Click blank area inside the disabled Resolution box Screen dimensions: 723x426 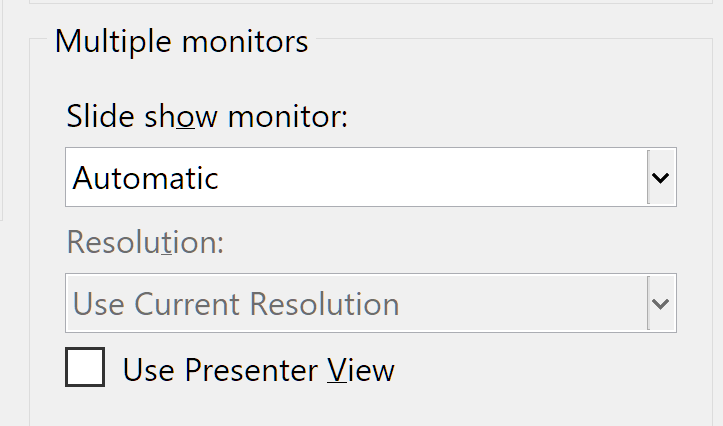click(521, 303)
